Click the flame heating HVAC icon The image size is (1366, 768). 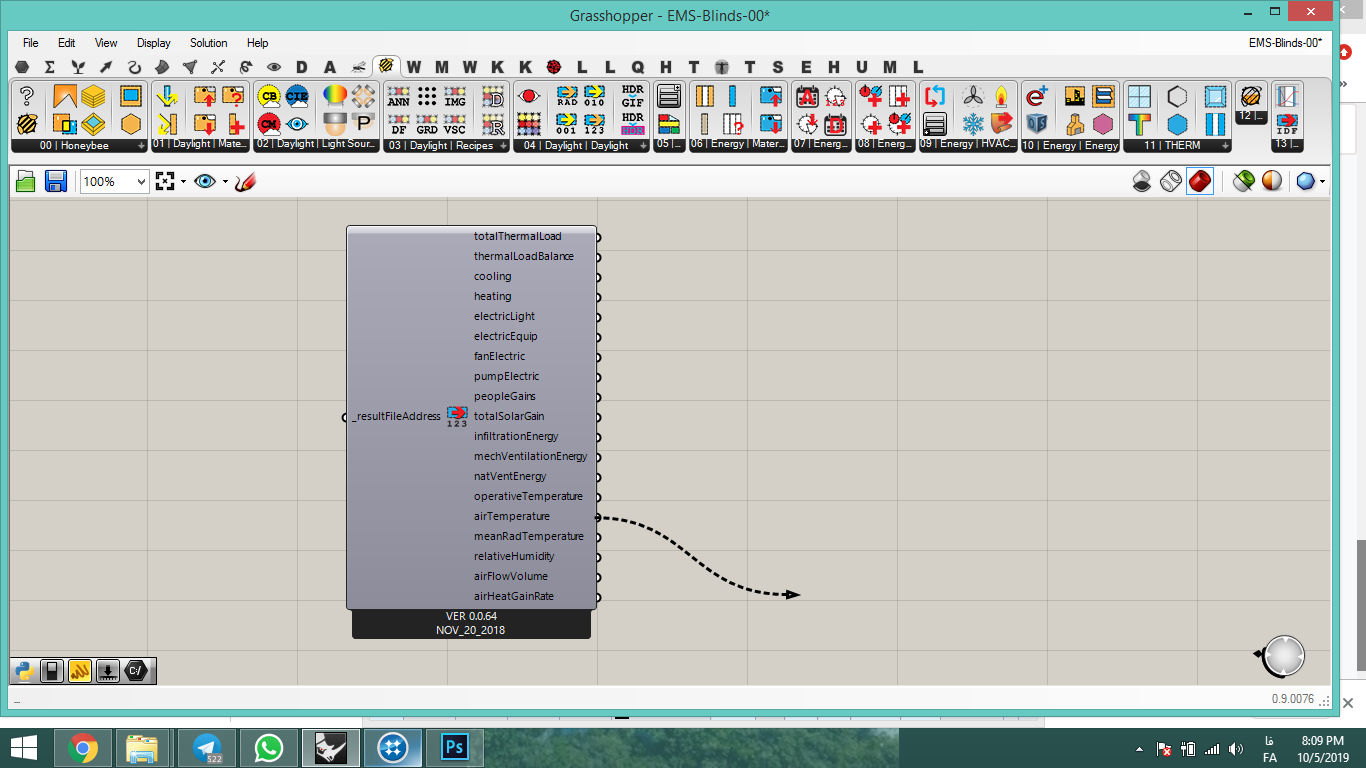coord(1001,96)
